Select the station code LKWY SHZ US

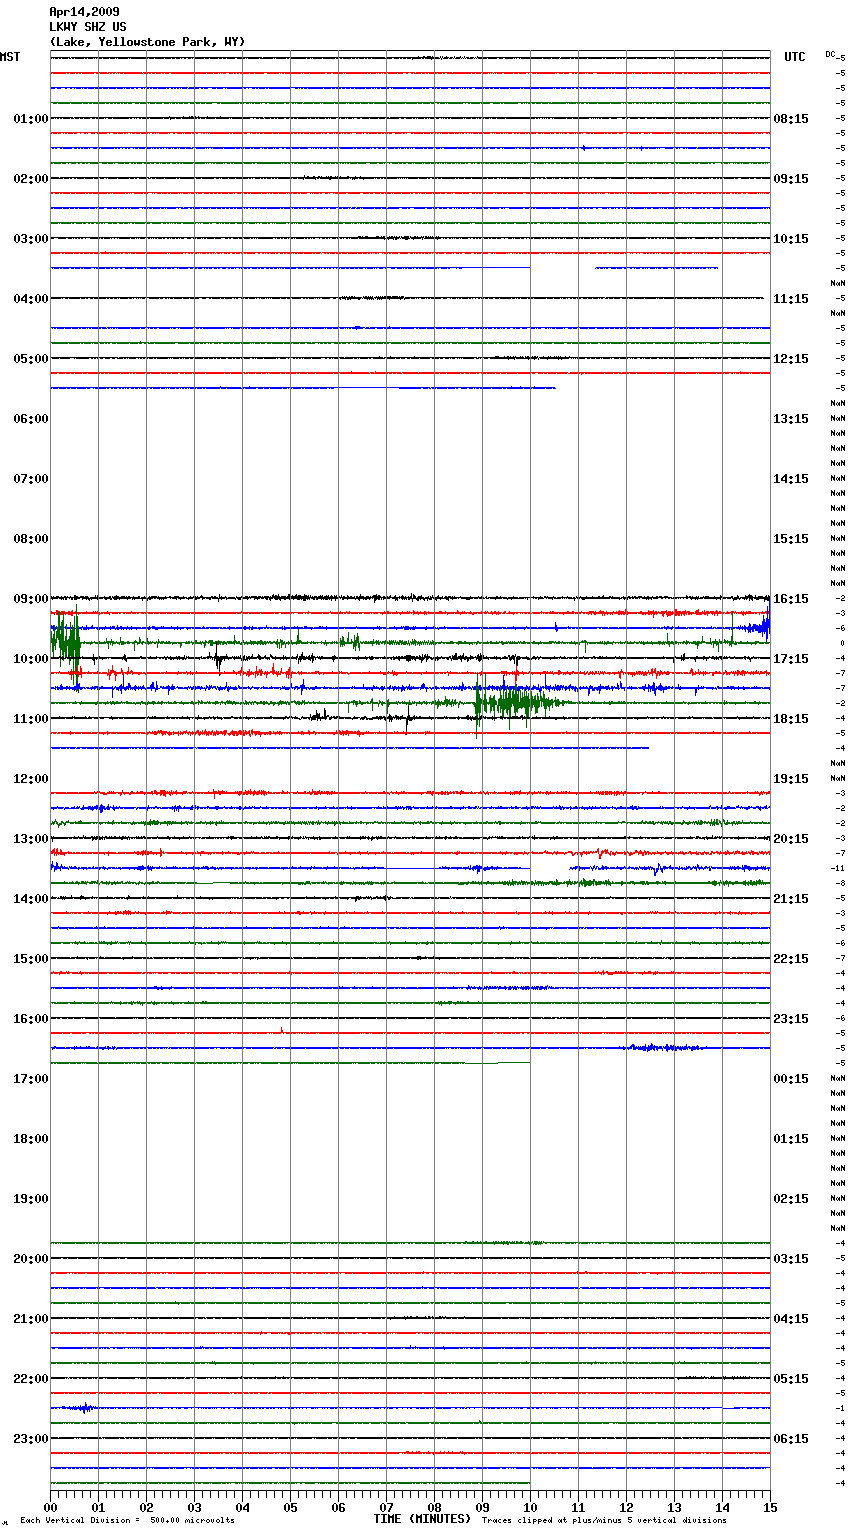(x=88, y=27)
